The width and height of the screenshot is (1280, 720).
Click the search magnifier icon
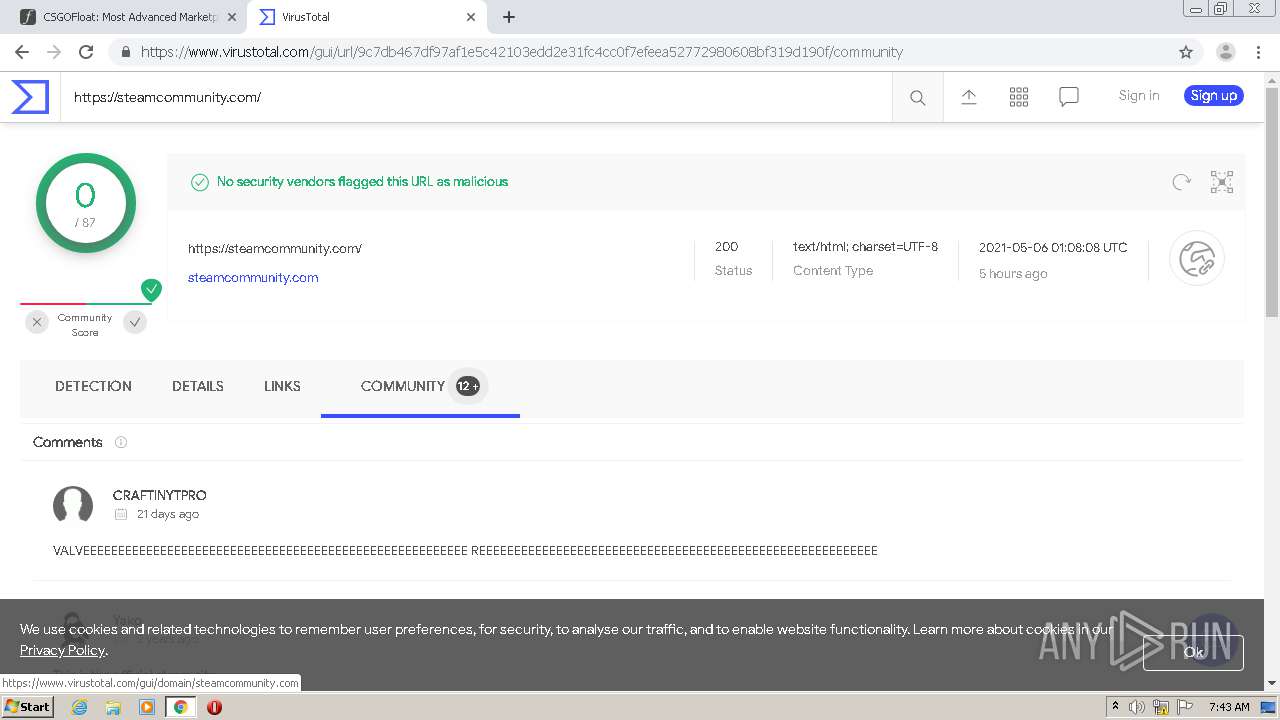(x=917, y=97)
